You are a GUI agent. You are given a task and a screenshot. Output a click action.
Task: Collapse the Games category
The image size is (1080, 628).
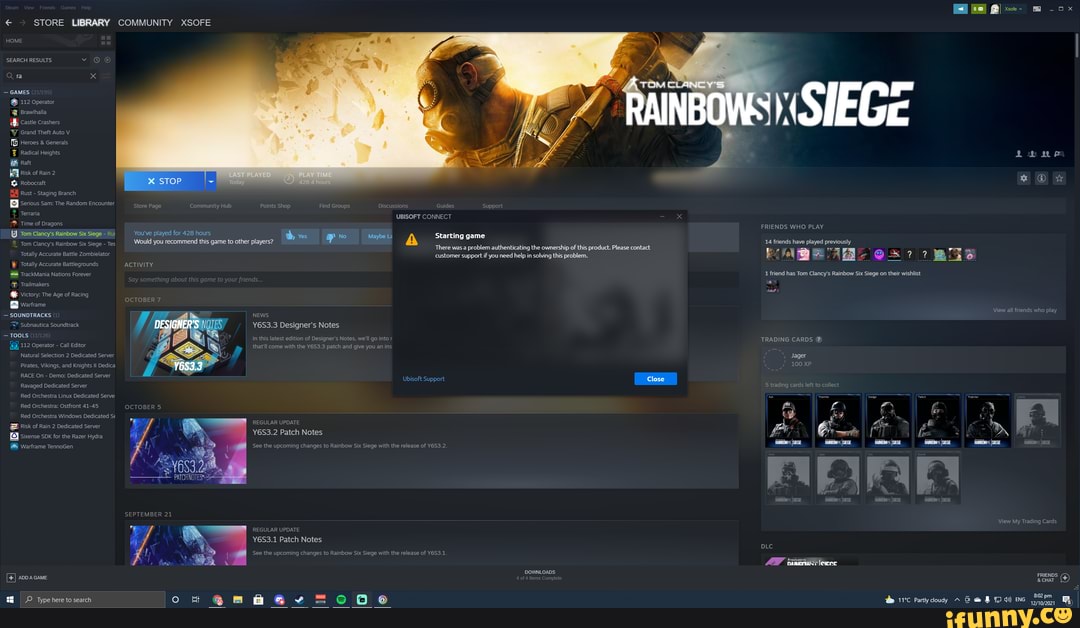[6, 92]
